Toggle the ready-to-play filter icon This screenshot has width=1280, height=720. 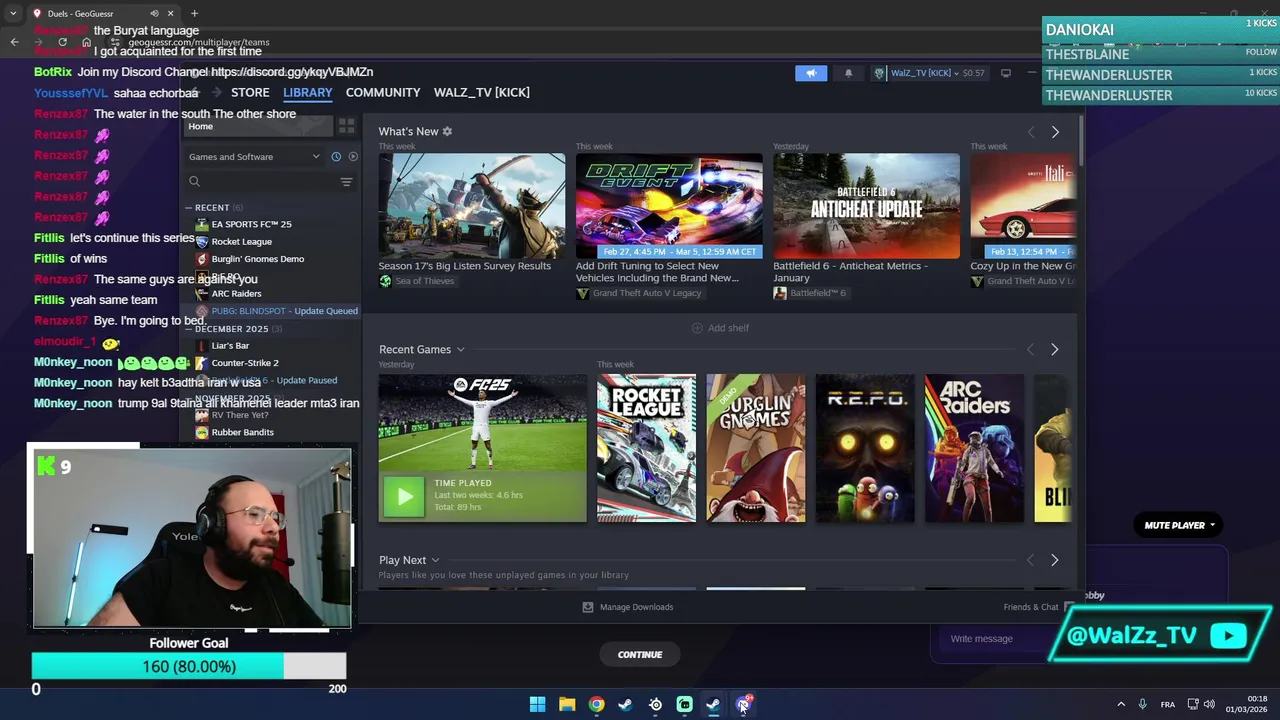pos(352,156)
